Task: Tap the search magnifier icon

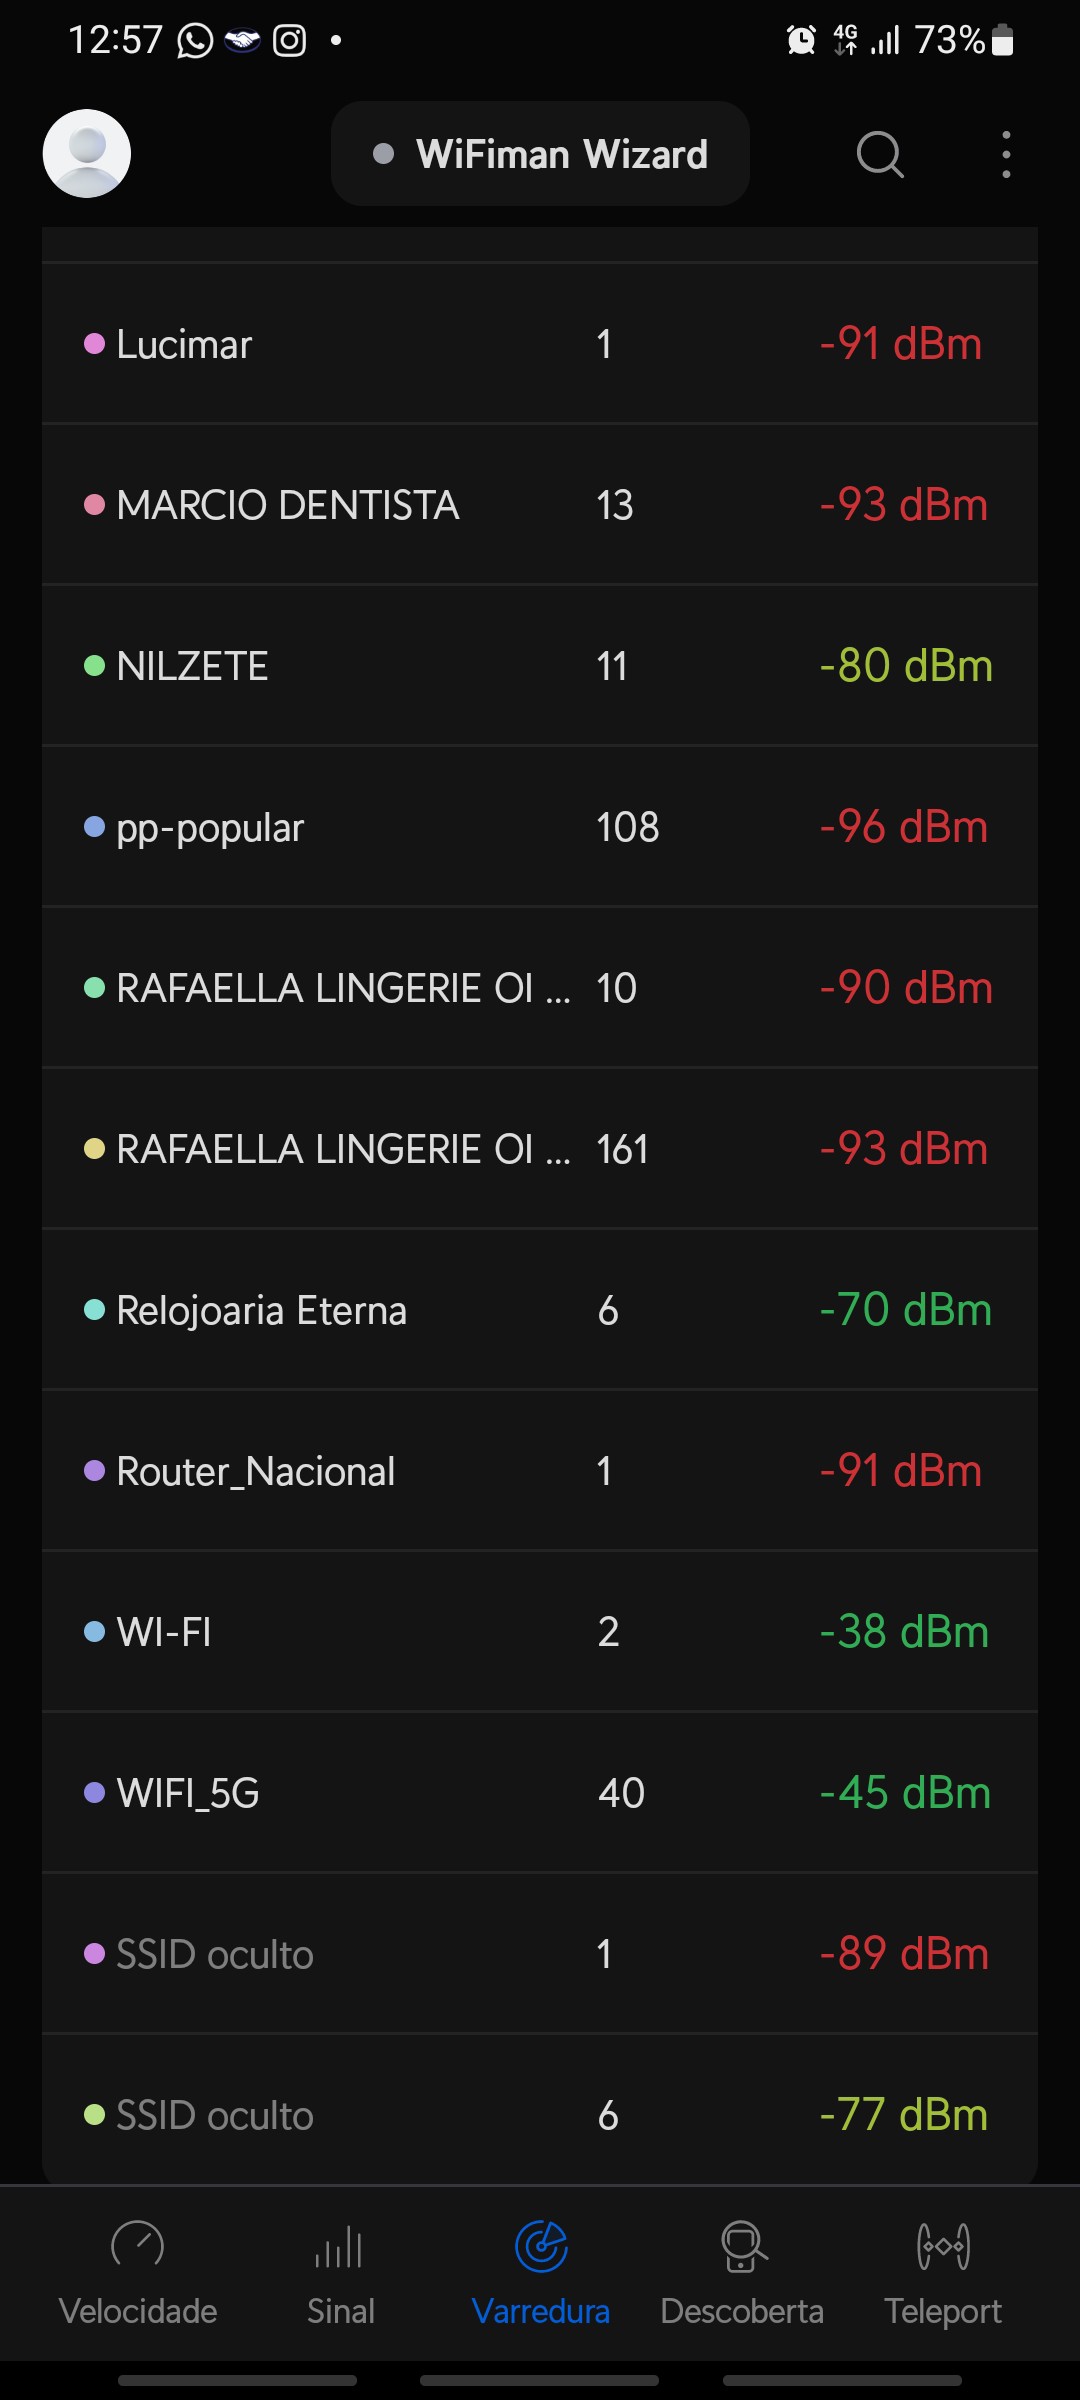Action: 880,155
